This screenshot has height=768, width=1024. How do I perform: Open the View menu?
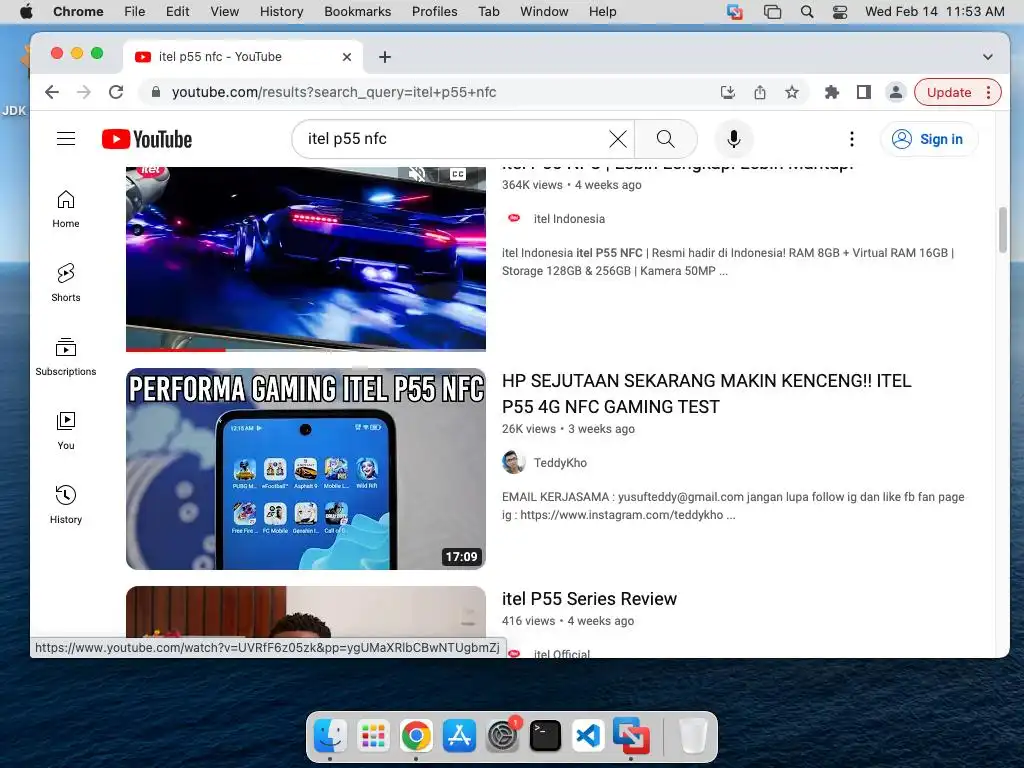[224, 12]
